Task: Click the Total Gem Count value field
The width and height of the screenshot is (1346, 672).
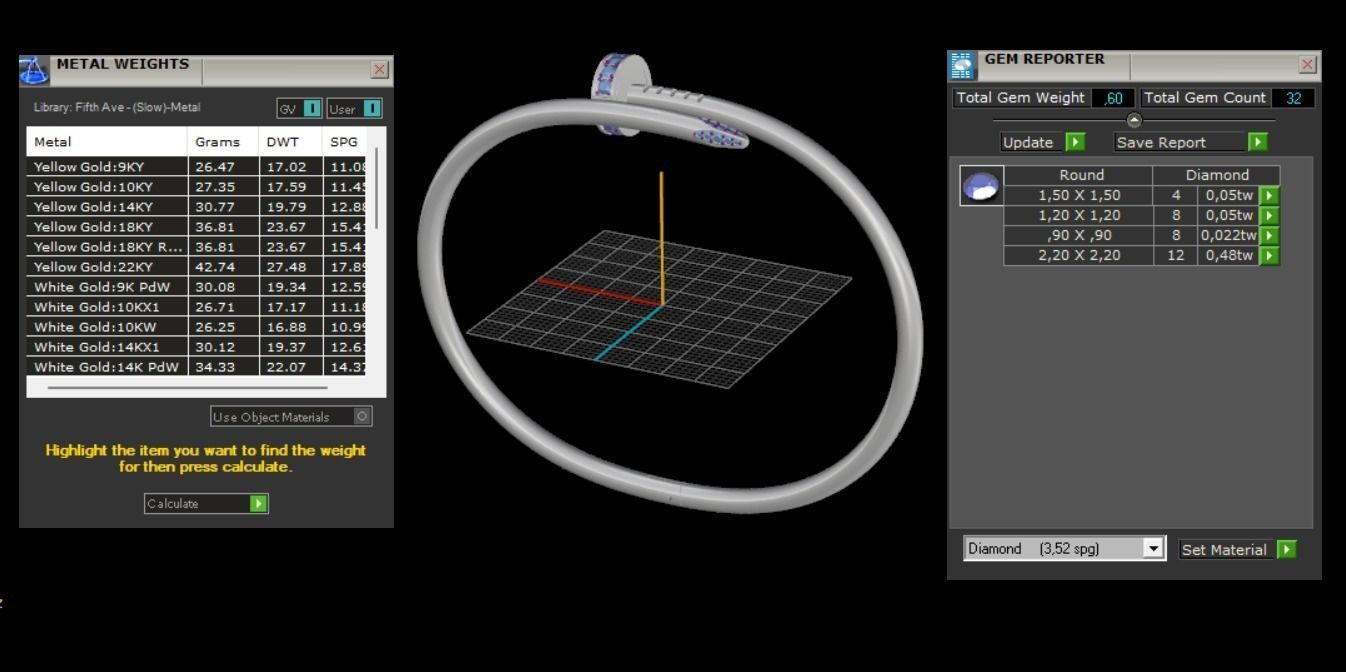Action: point(1293,98)
